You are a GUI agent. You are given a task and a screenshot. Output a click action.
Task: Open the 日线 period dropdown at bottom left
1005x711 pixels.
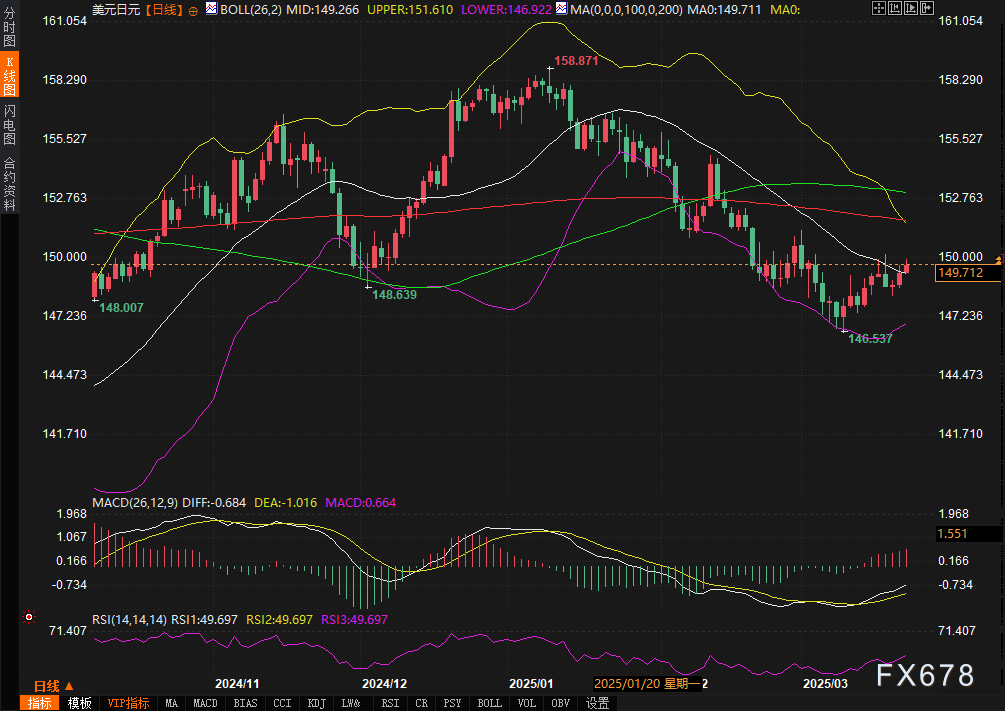(52, 686)
